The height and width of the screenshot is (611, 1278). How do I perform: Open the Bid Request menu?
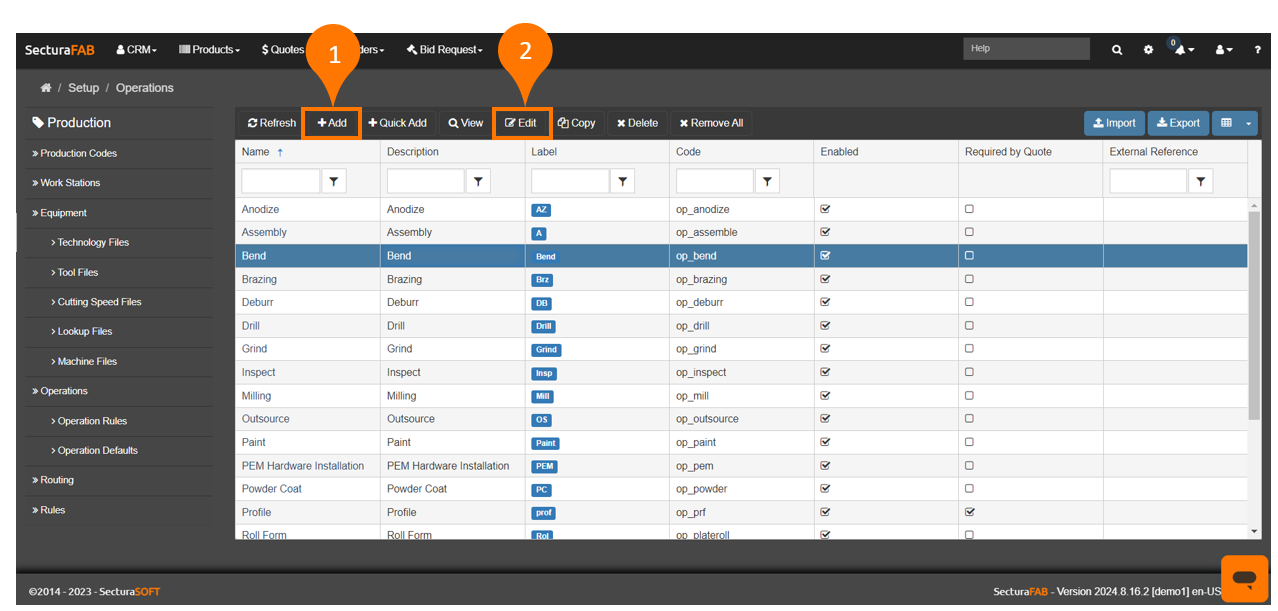pos(444,50)
